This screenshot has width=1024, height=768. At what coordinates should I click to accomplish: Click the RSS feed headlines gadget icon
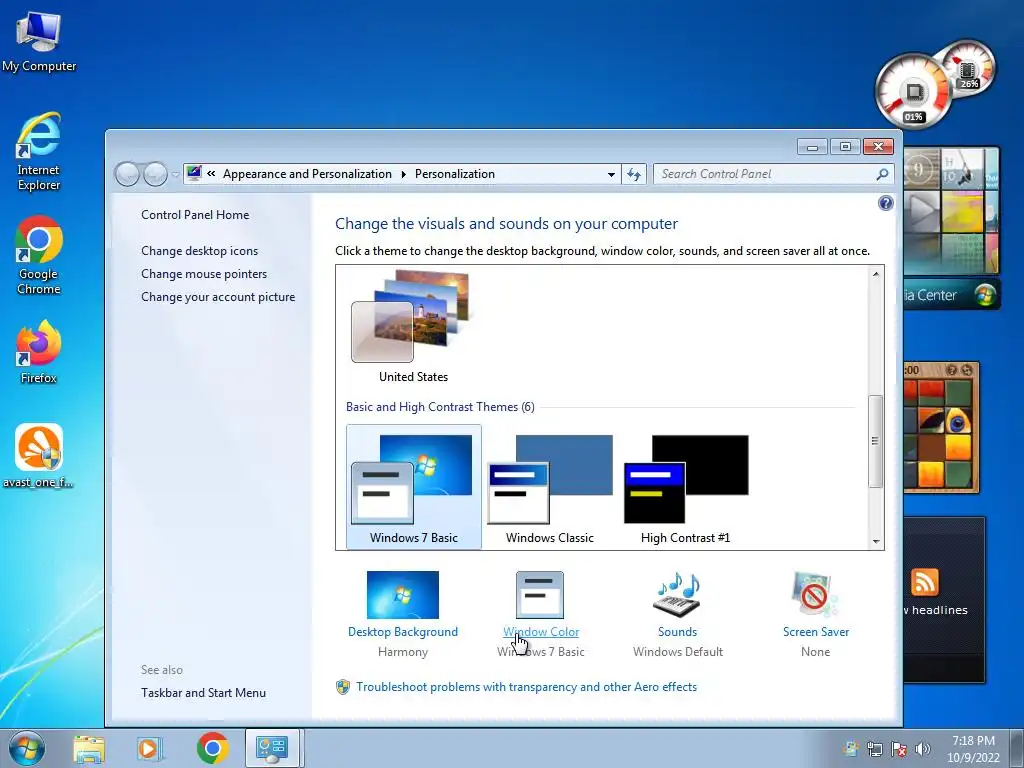coord(925,581)
